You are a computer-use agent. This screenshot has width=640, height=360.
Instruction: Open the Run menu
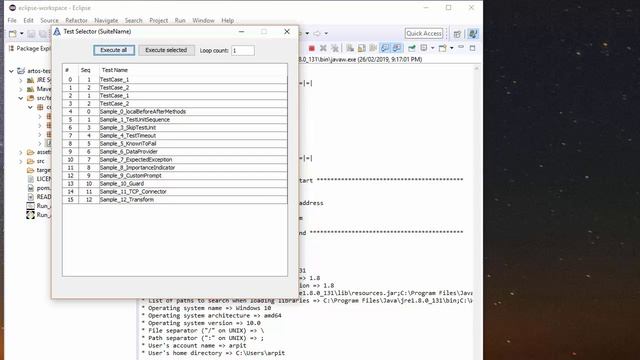point(180,20)
